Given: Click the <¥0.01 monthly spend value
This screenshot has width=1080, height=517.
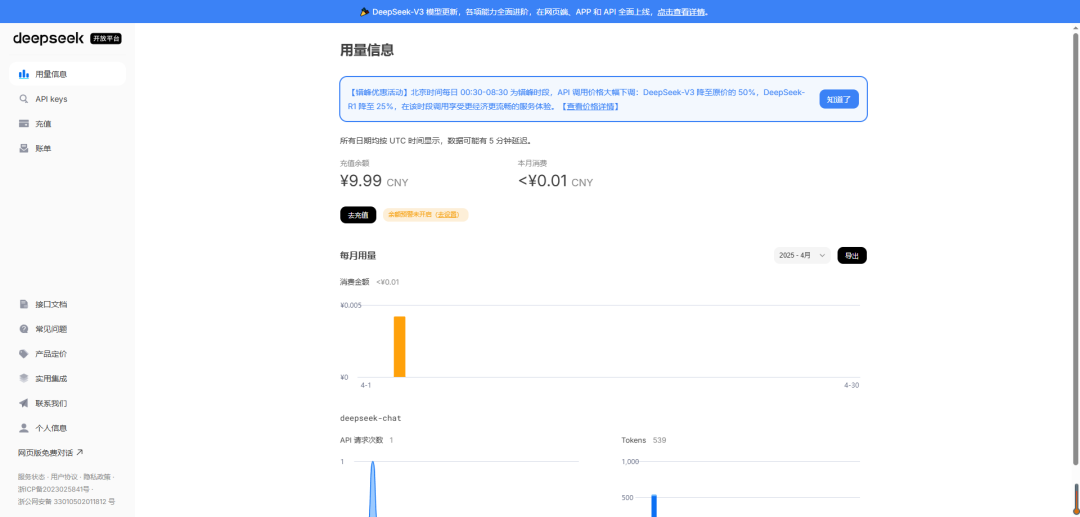Looking at the screenshot, I should point(543,181).
